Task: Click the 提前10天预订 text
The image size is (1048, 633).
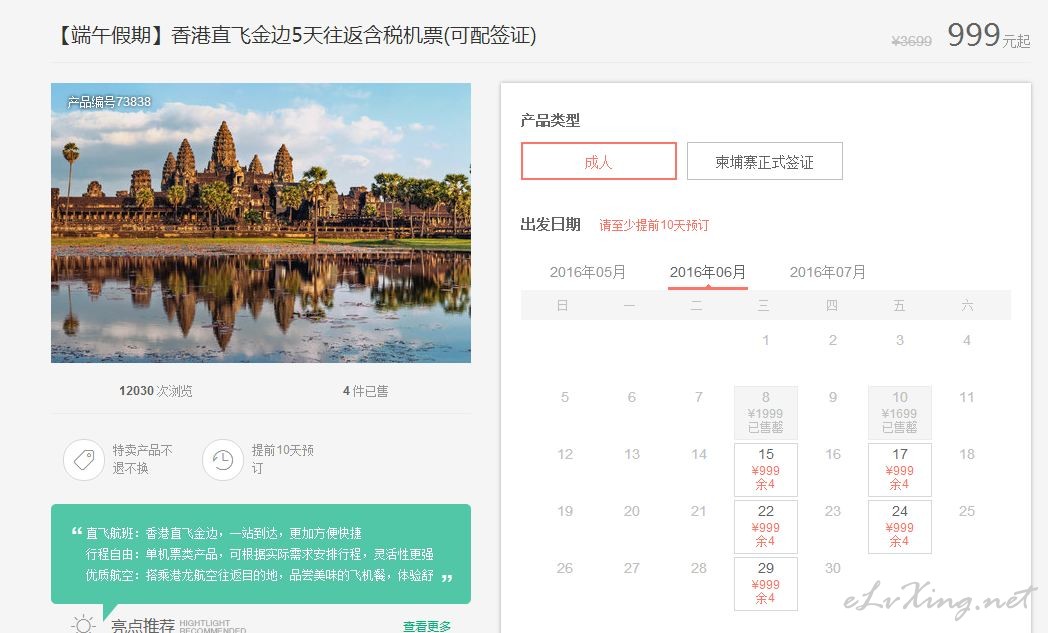Action: click(x=283, y=459)
